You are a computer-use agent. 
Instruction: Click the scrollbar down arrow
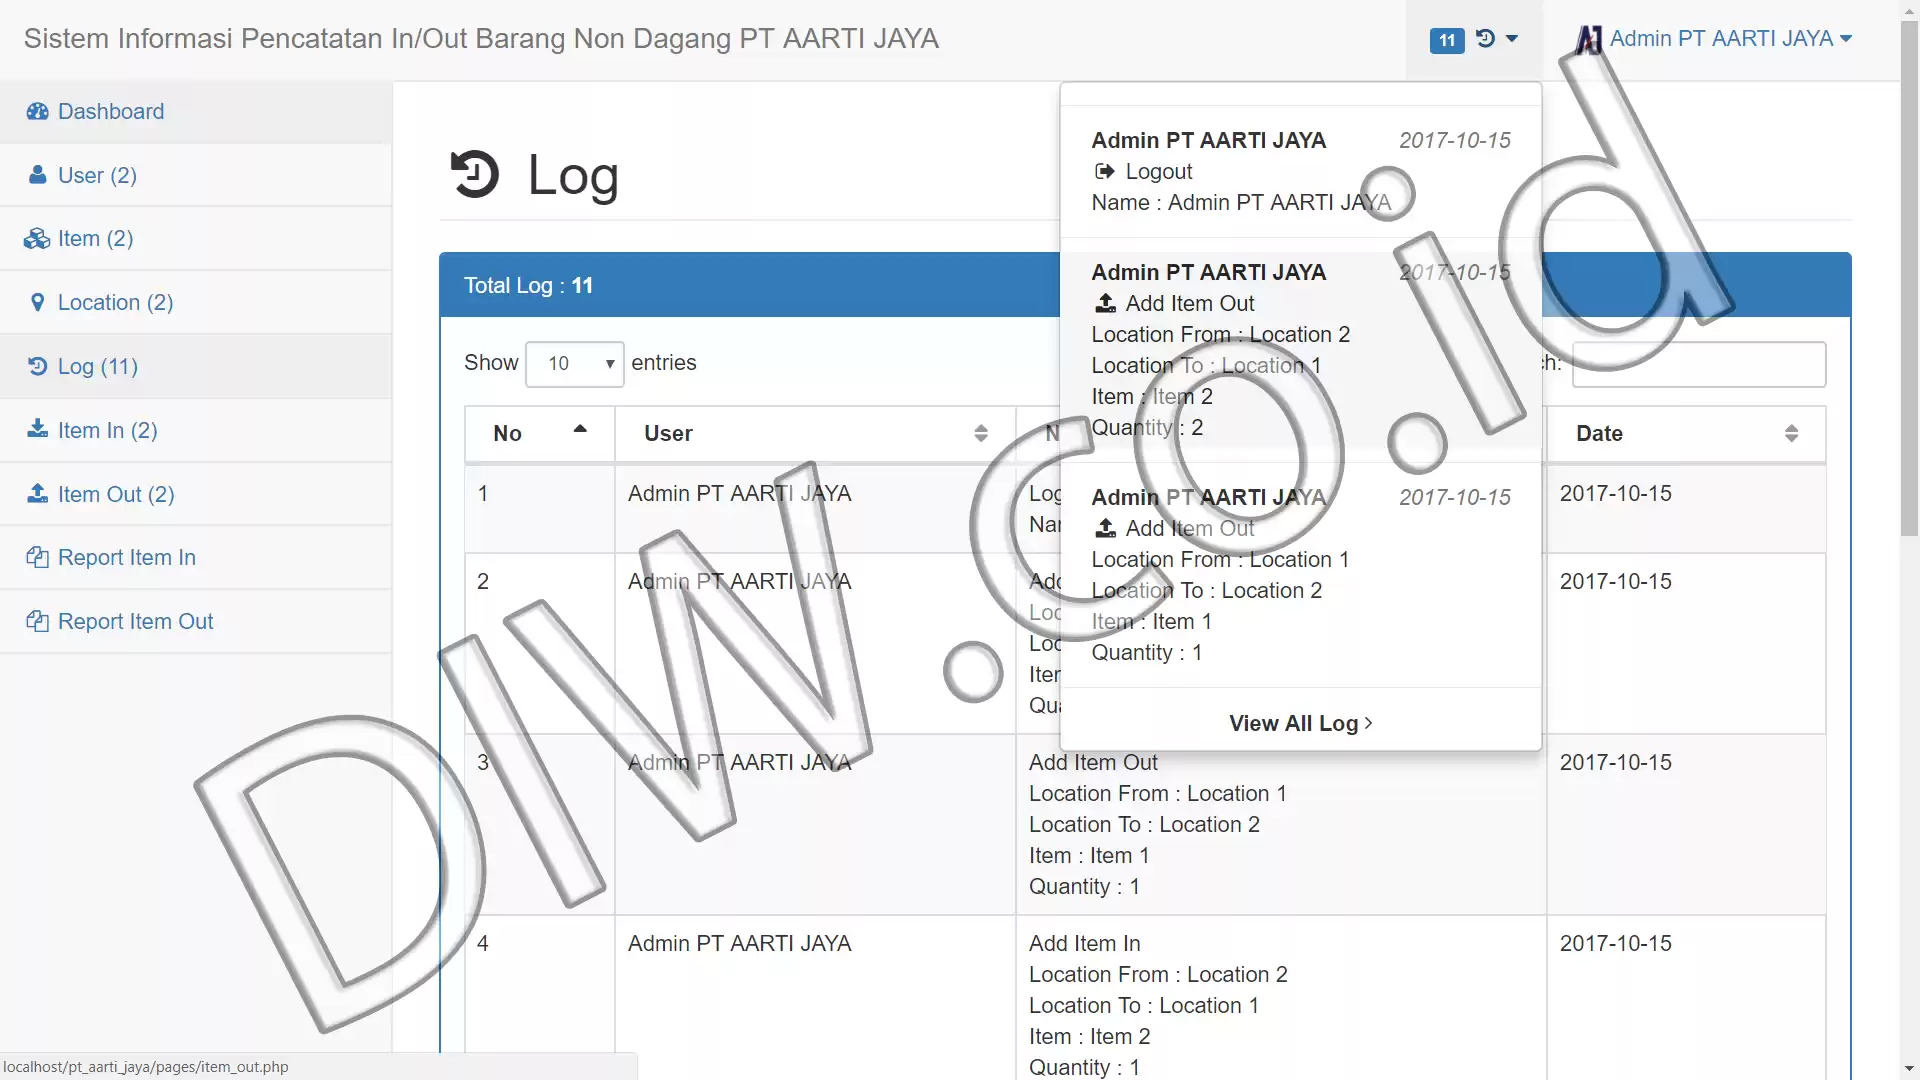click(1909, 1069)
